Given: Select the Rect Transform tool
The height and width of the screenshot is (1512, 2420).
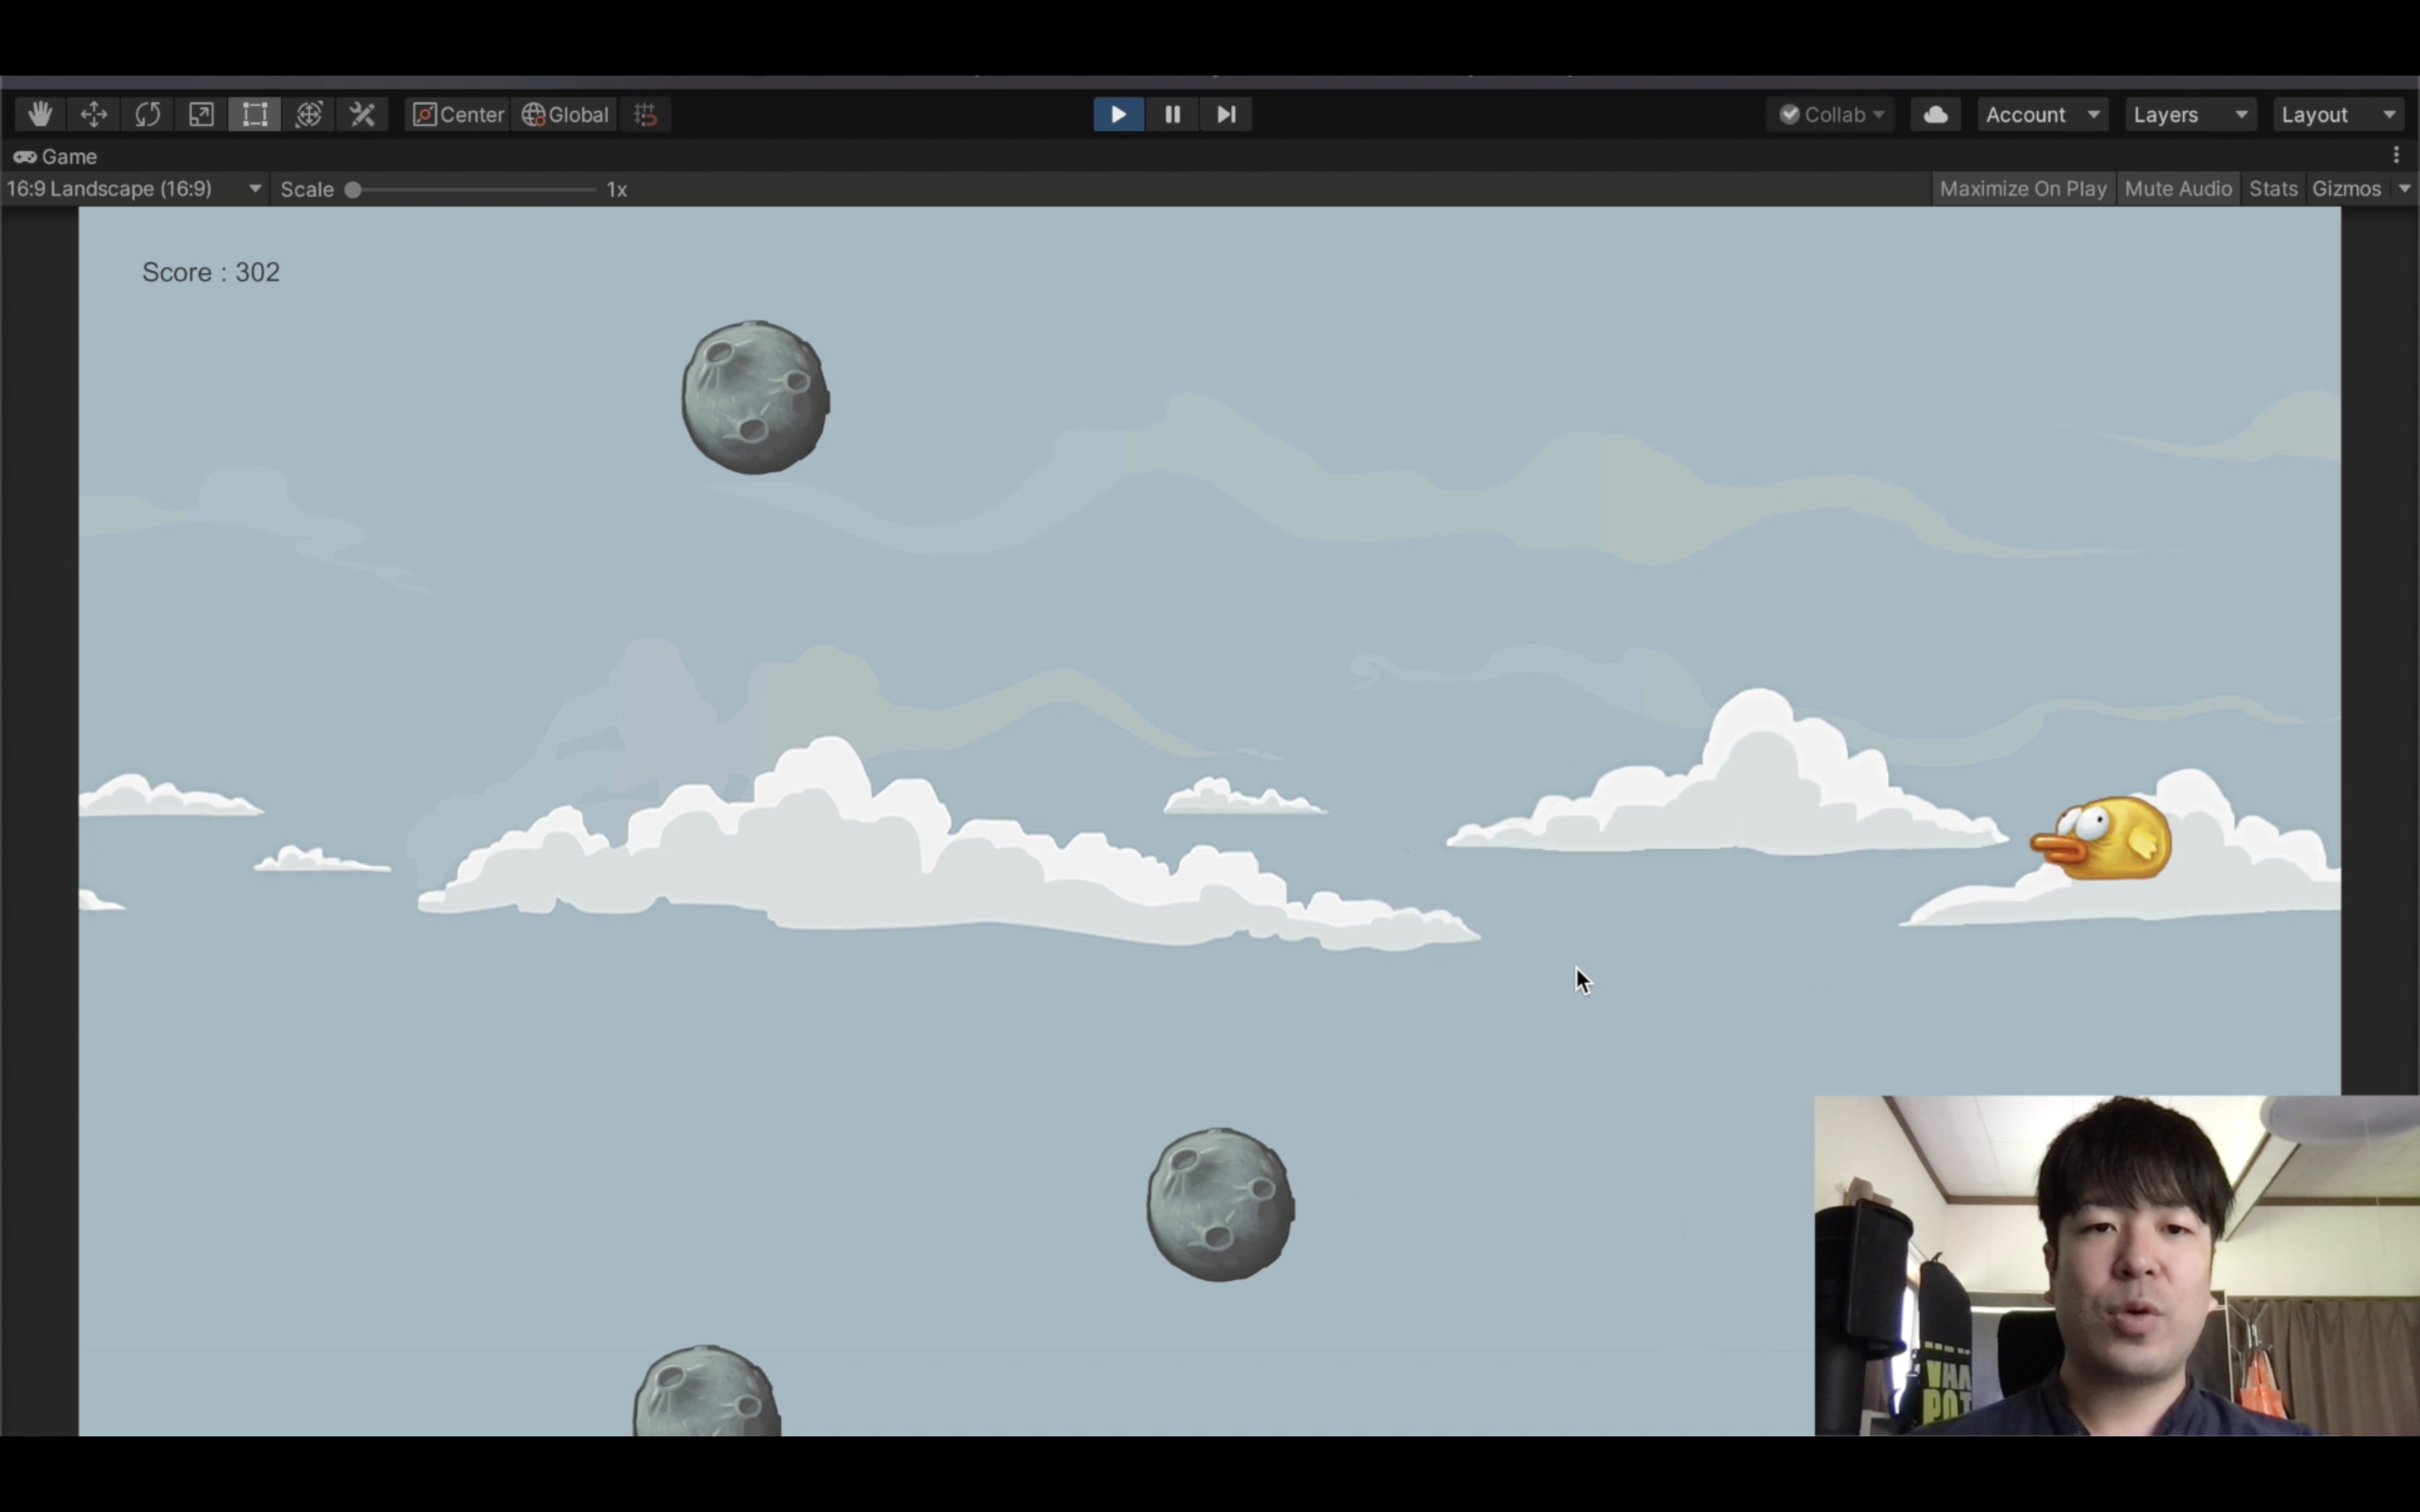Looking at the screenshot, I should (x=255, y=114).
